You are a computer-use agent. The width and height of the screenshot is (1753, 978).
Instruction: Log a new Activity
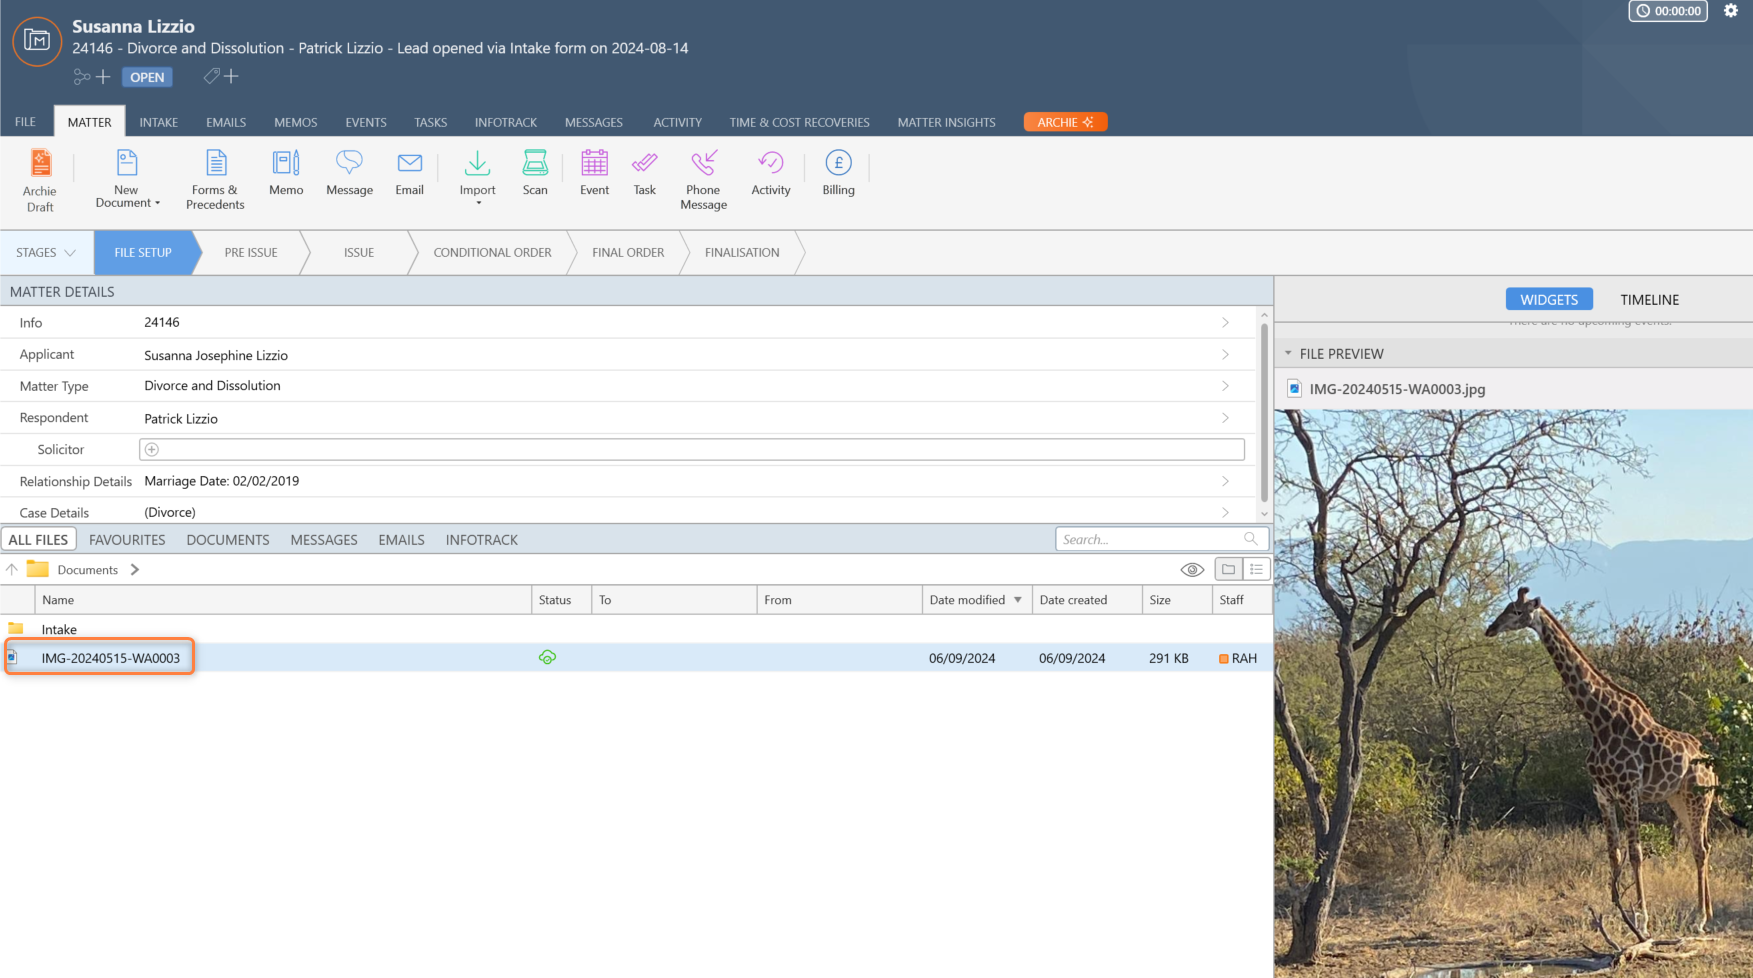[771, 172]
